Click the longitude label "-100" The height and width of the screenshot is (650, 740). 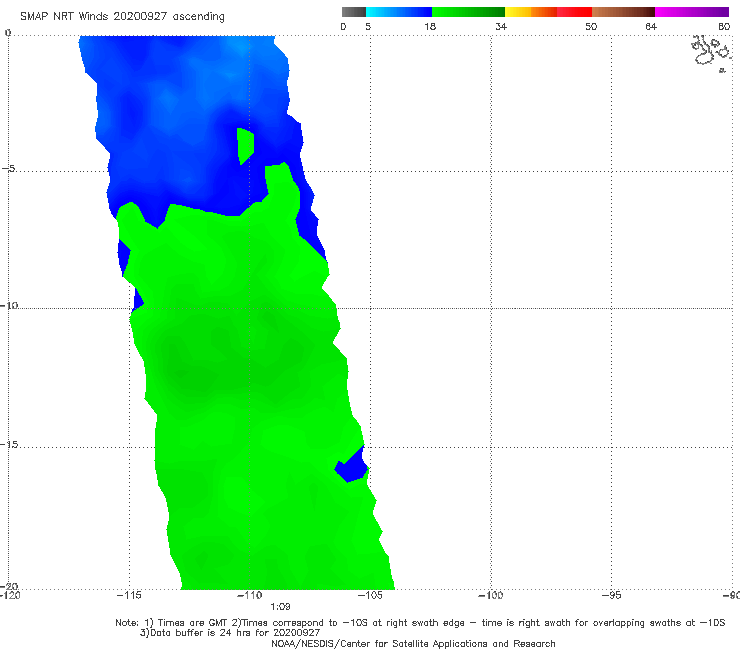(490, 595)
